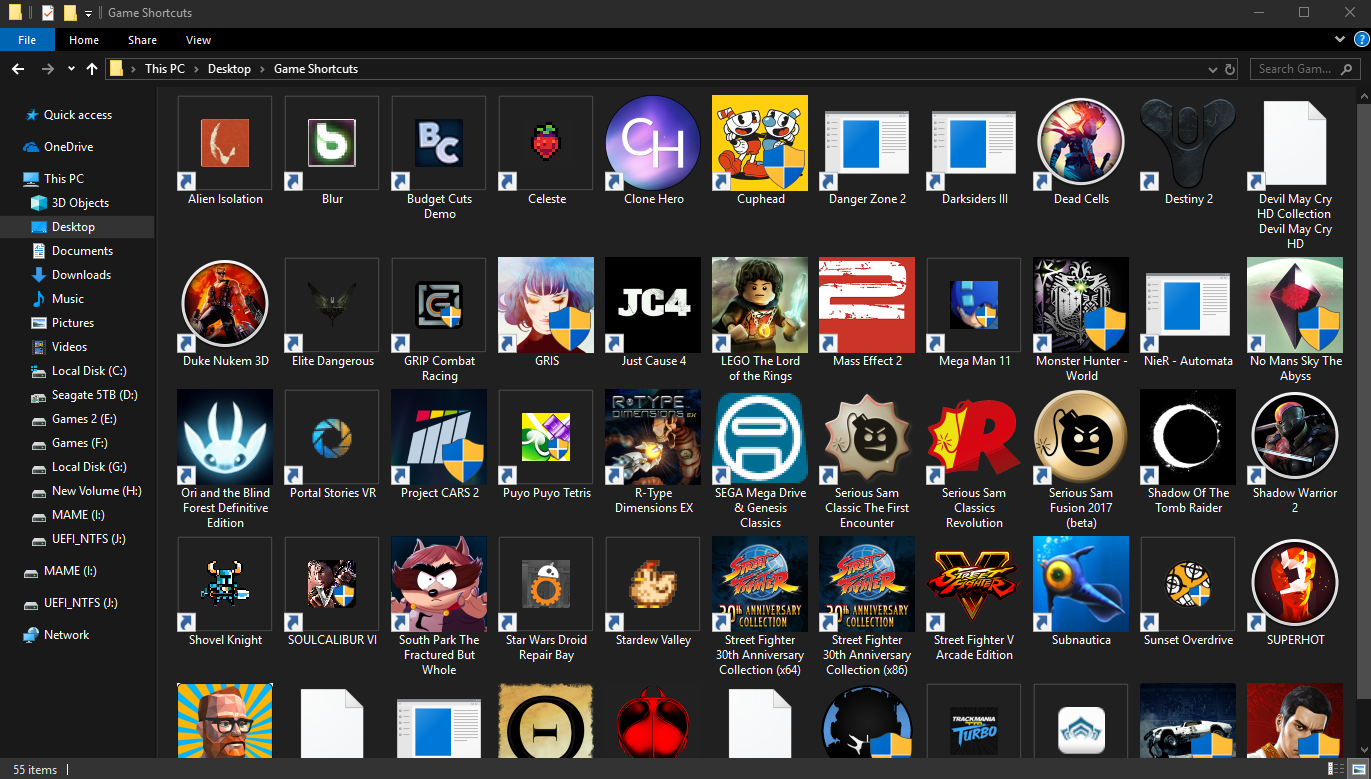The image size is (1371, 779).
Task: Click This PC in the address bar
Action: pyautogui.click(x=165, y=69)
